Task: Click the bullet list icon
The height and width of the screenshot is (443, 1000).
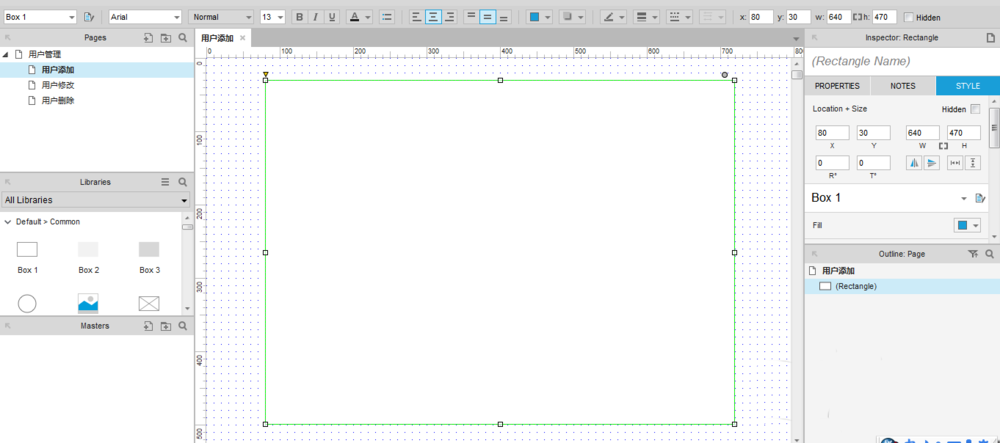Action: [387, 17]
